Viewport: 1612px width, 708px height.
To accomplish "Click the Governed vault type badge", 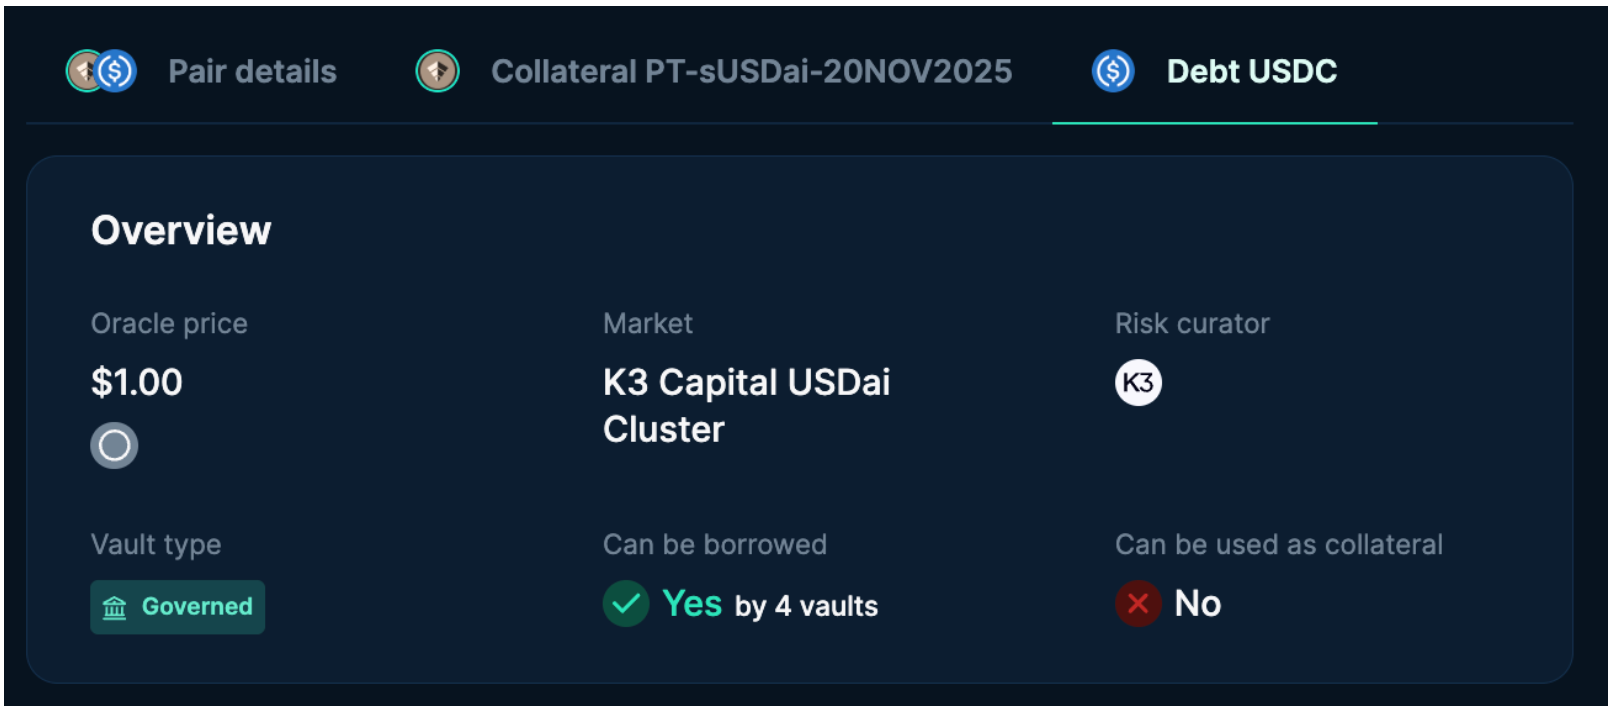I will 178,607.
